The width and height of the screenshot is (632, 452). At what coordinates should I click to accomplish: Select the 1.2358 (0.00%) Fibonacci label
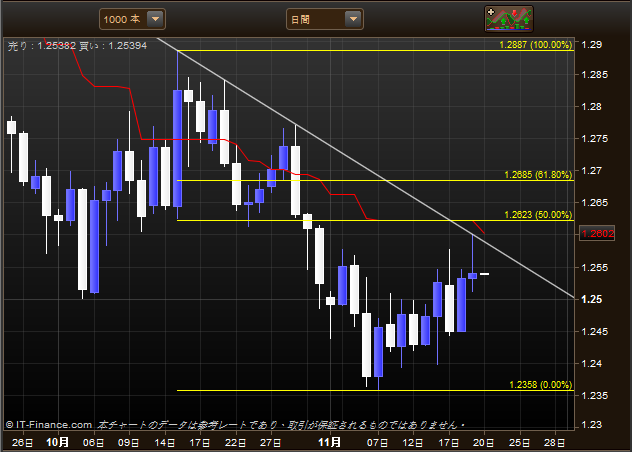click(x=541, y=385)
